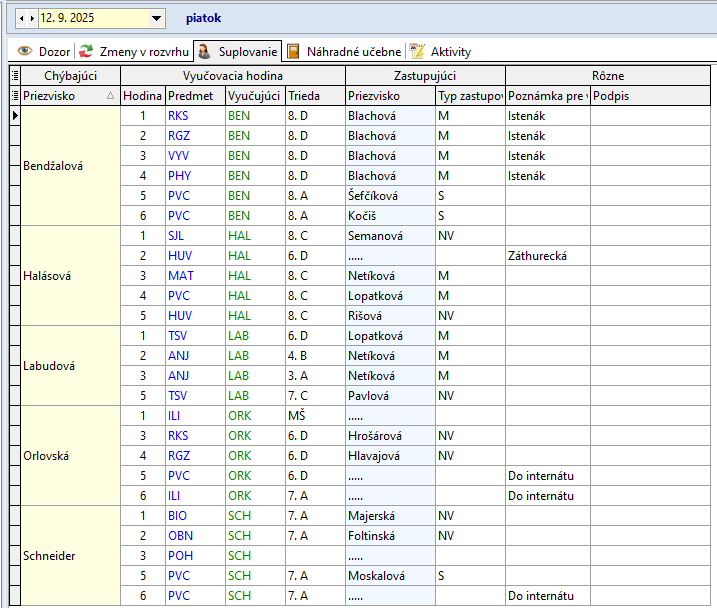Screen dimensions: 717x608
Task: Click the Kočiš substitute cell
Action: (391, 216)
